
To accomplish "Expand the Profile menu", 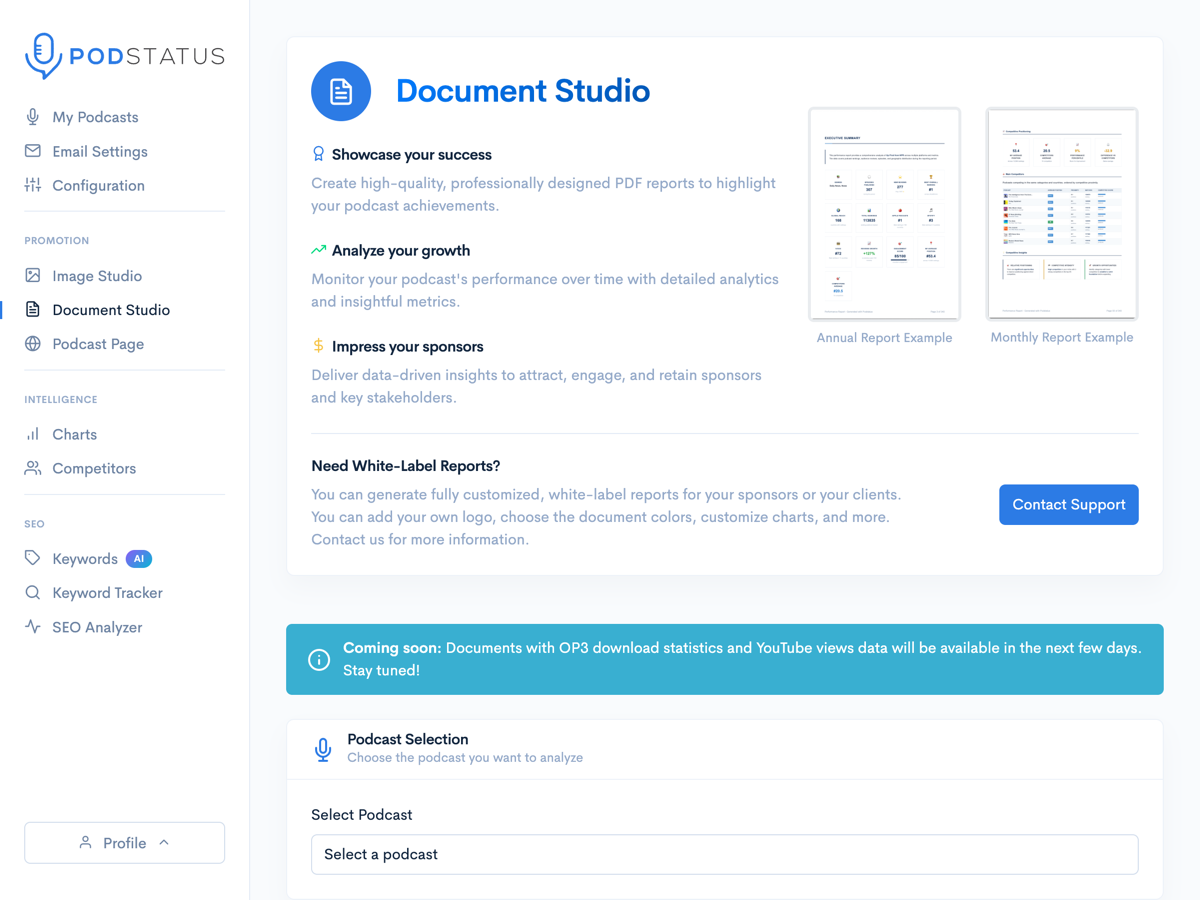I will click(x=124, y=842).
